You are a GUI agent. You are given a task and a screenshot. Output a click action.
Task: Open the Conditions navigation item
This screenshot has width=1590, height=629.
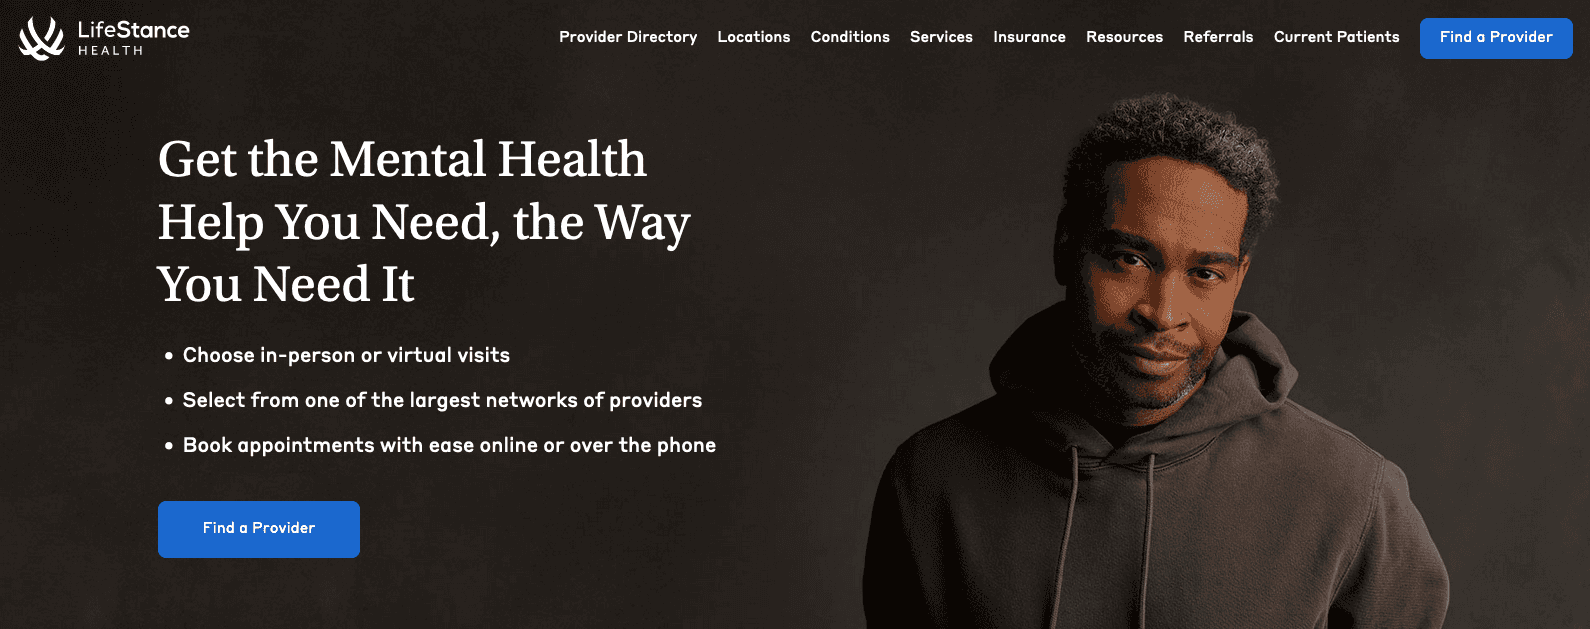[x=850, y=37]
